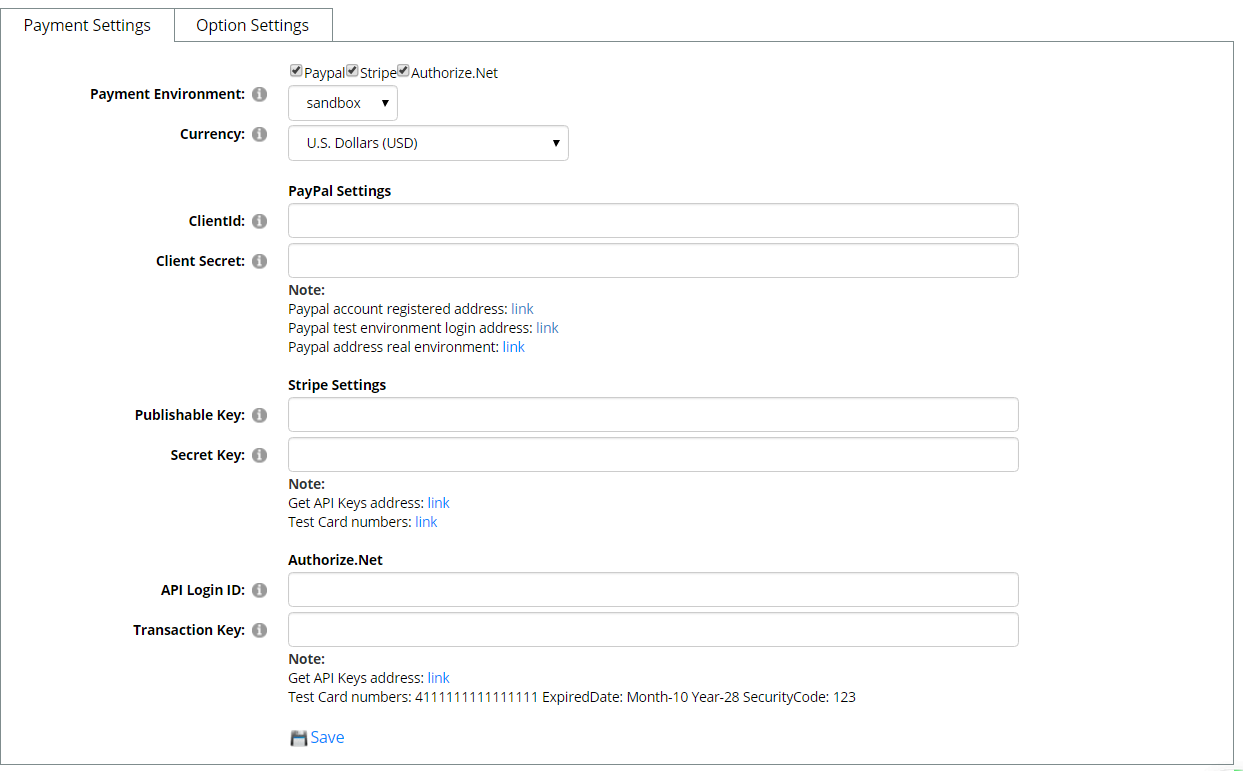Focus the API Login ID input field
1243x771 pixels.
pos(653,590)
